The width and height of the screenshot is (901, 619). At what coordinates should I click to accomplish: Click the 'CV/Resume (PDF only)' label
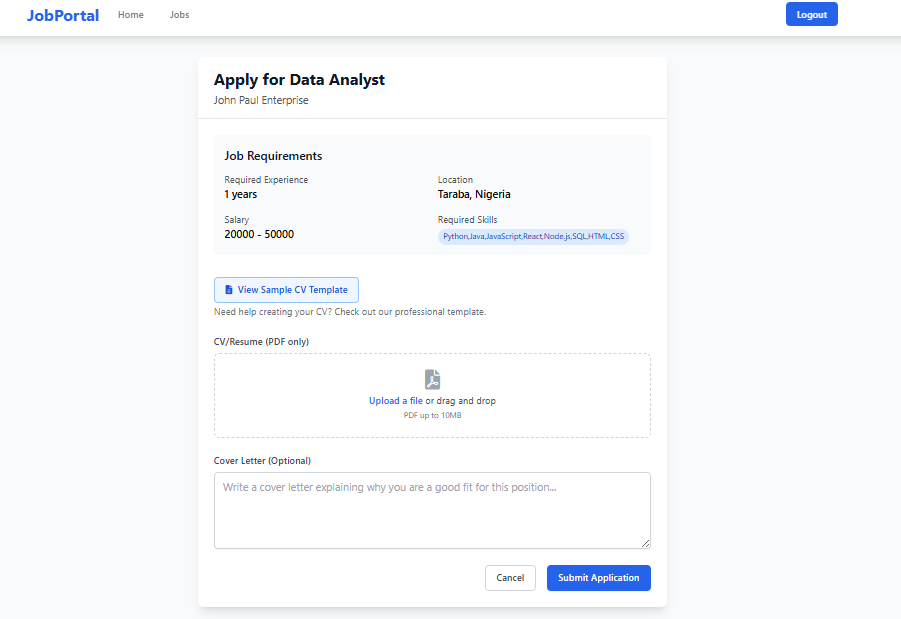[261, 342]
